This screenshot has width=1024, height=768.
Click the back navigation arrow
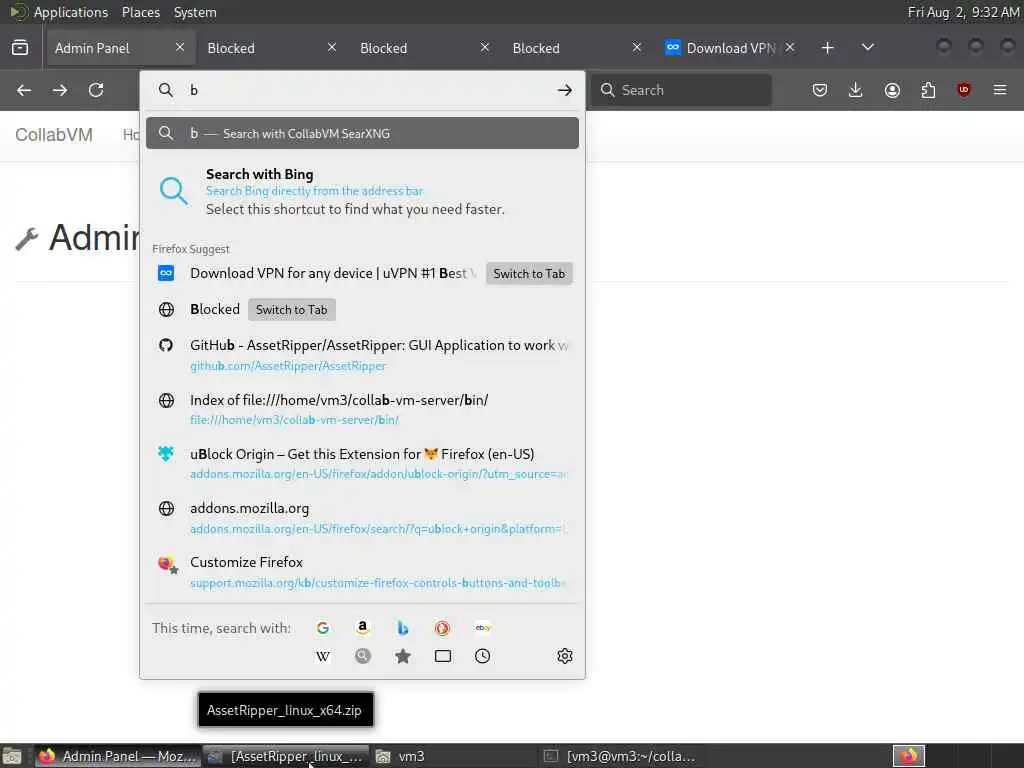pyautogui.click(x=24, y=90)
